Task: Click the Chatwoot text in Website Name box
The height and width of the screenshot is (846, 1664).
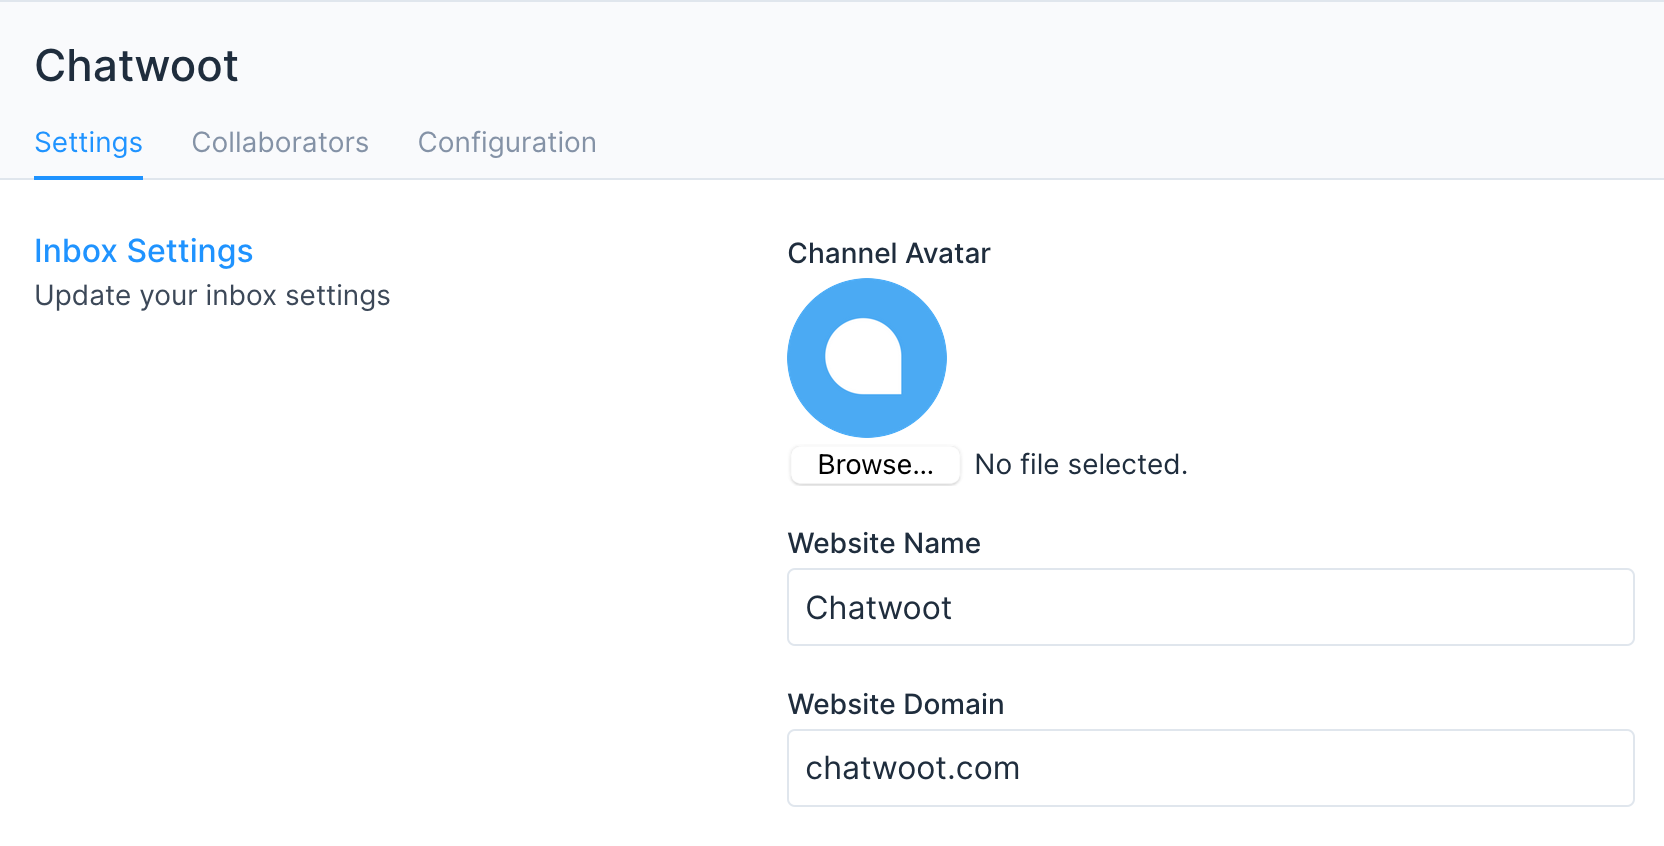Action: click(x=879, y=607)
